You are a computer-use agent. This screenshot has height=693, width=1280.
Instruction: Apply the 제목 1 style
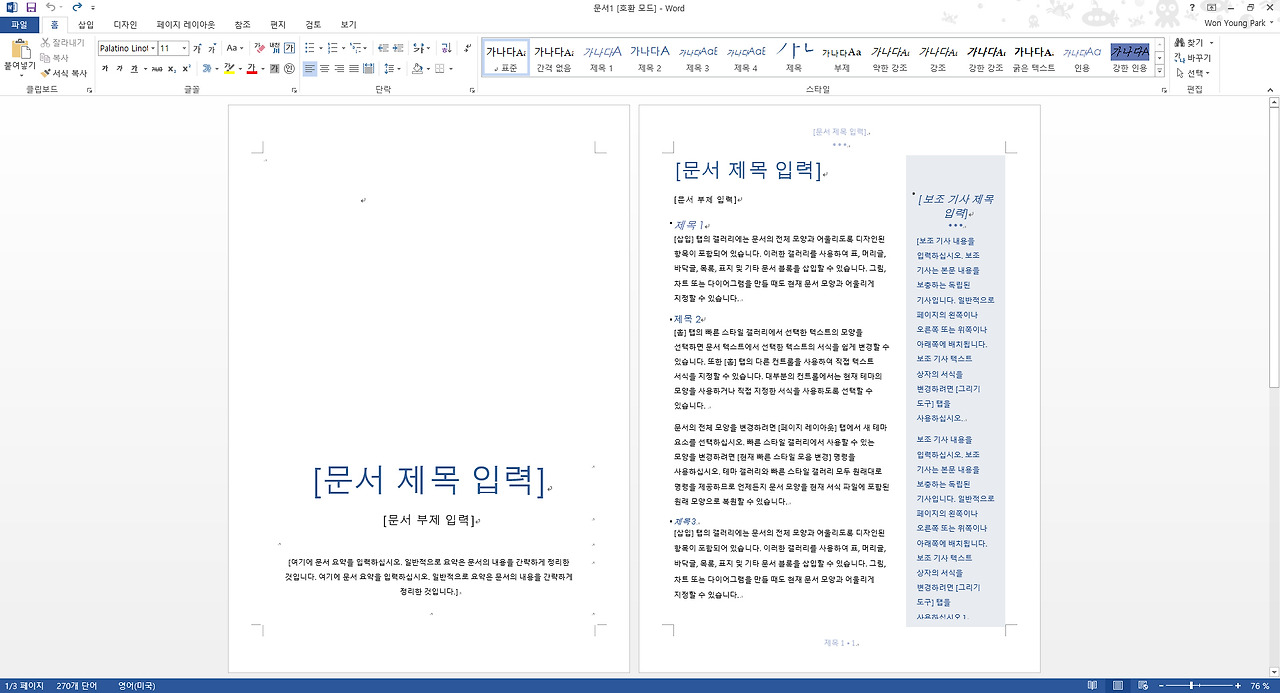[x=602, y=58]
